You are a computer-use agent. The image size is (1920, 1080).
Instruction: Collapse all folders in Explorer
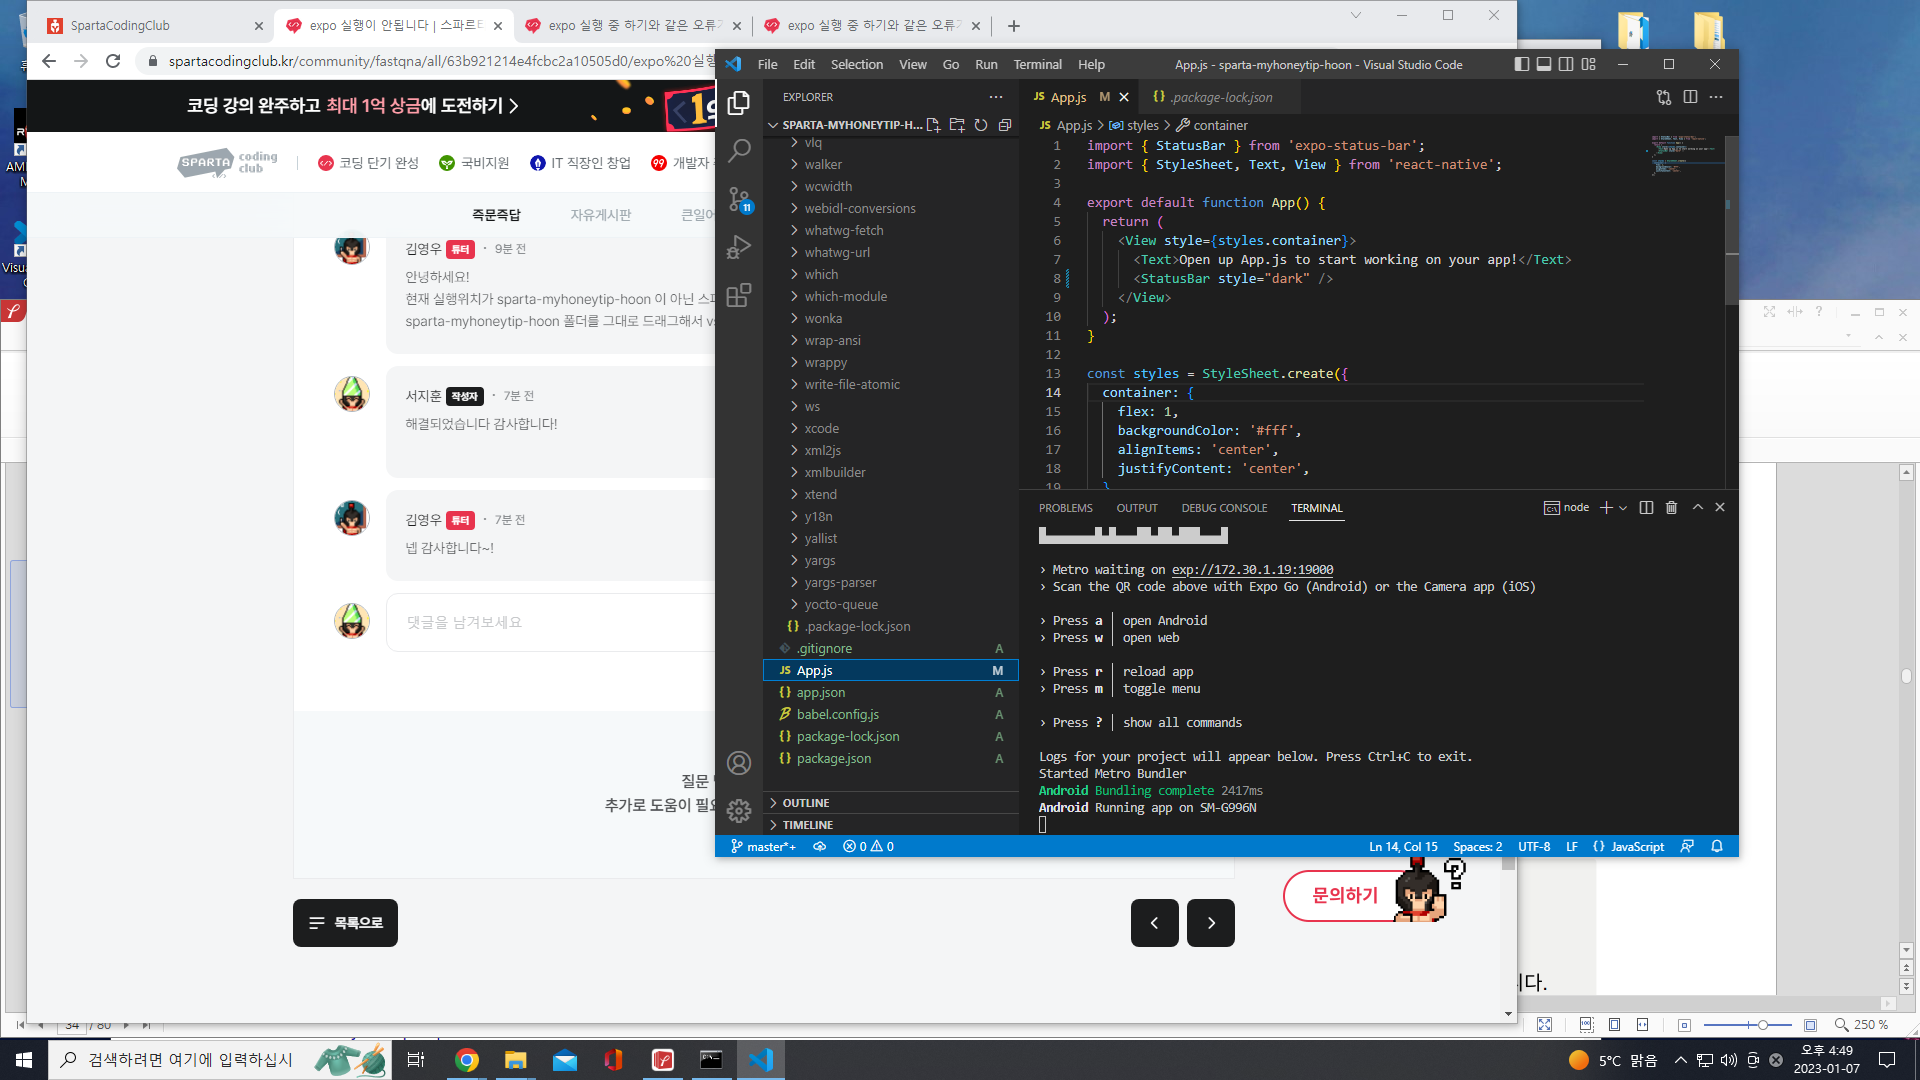(x=1005, y=125)
